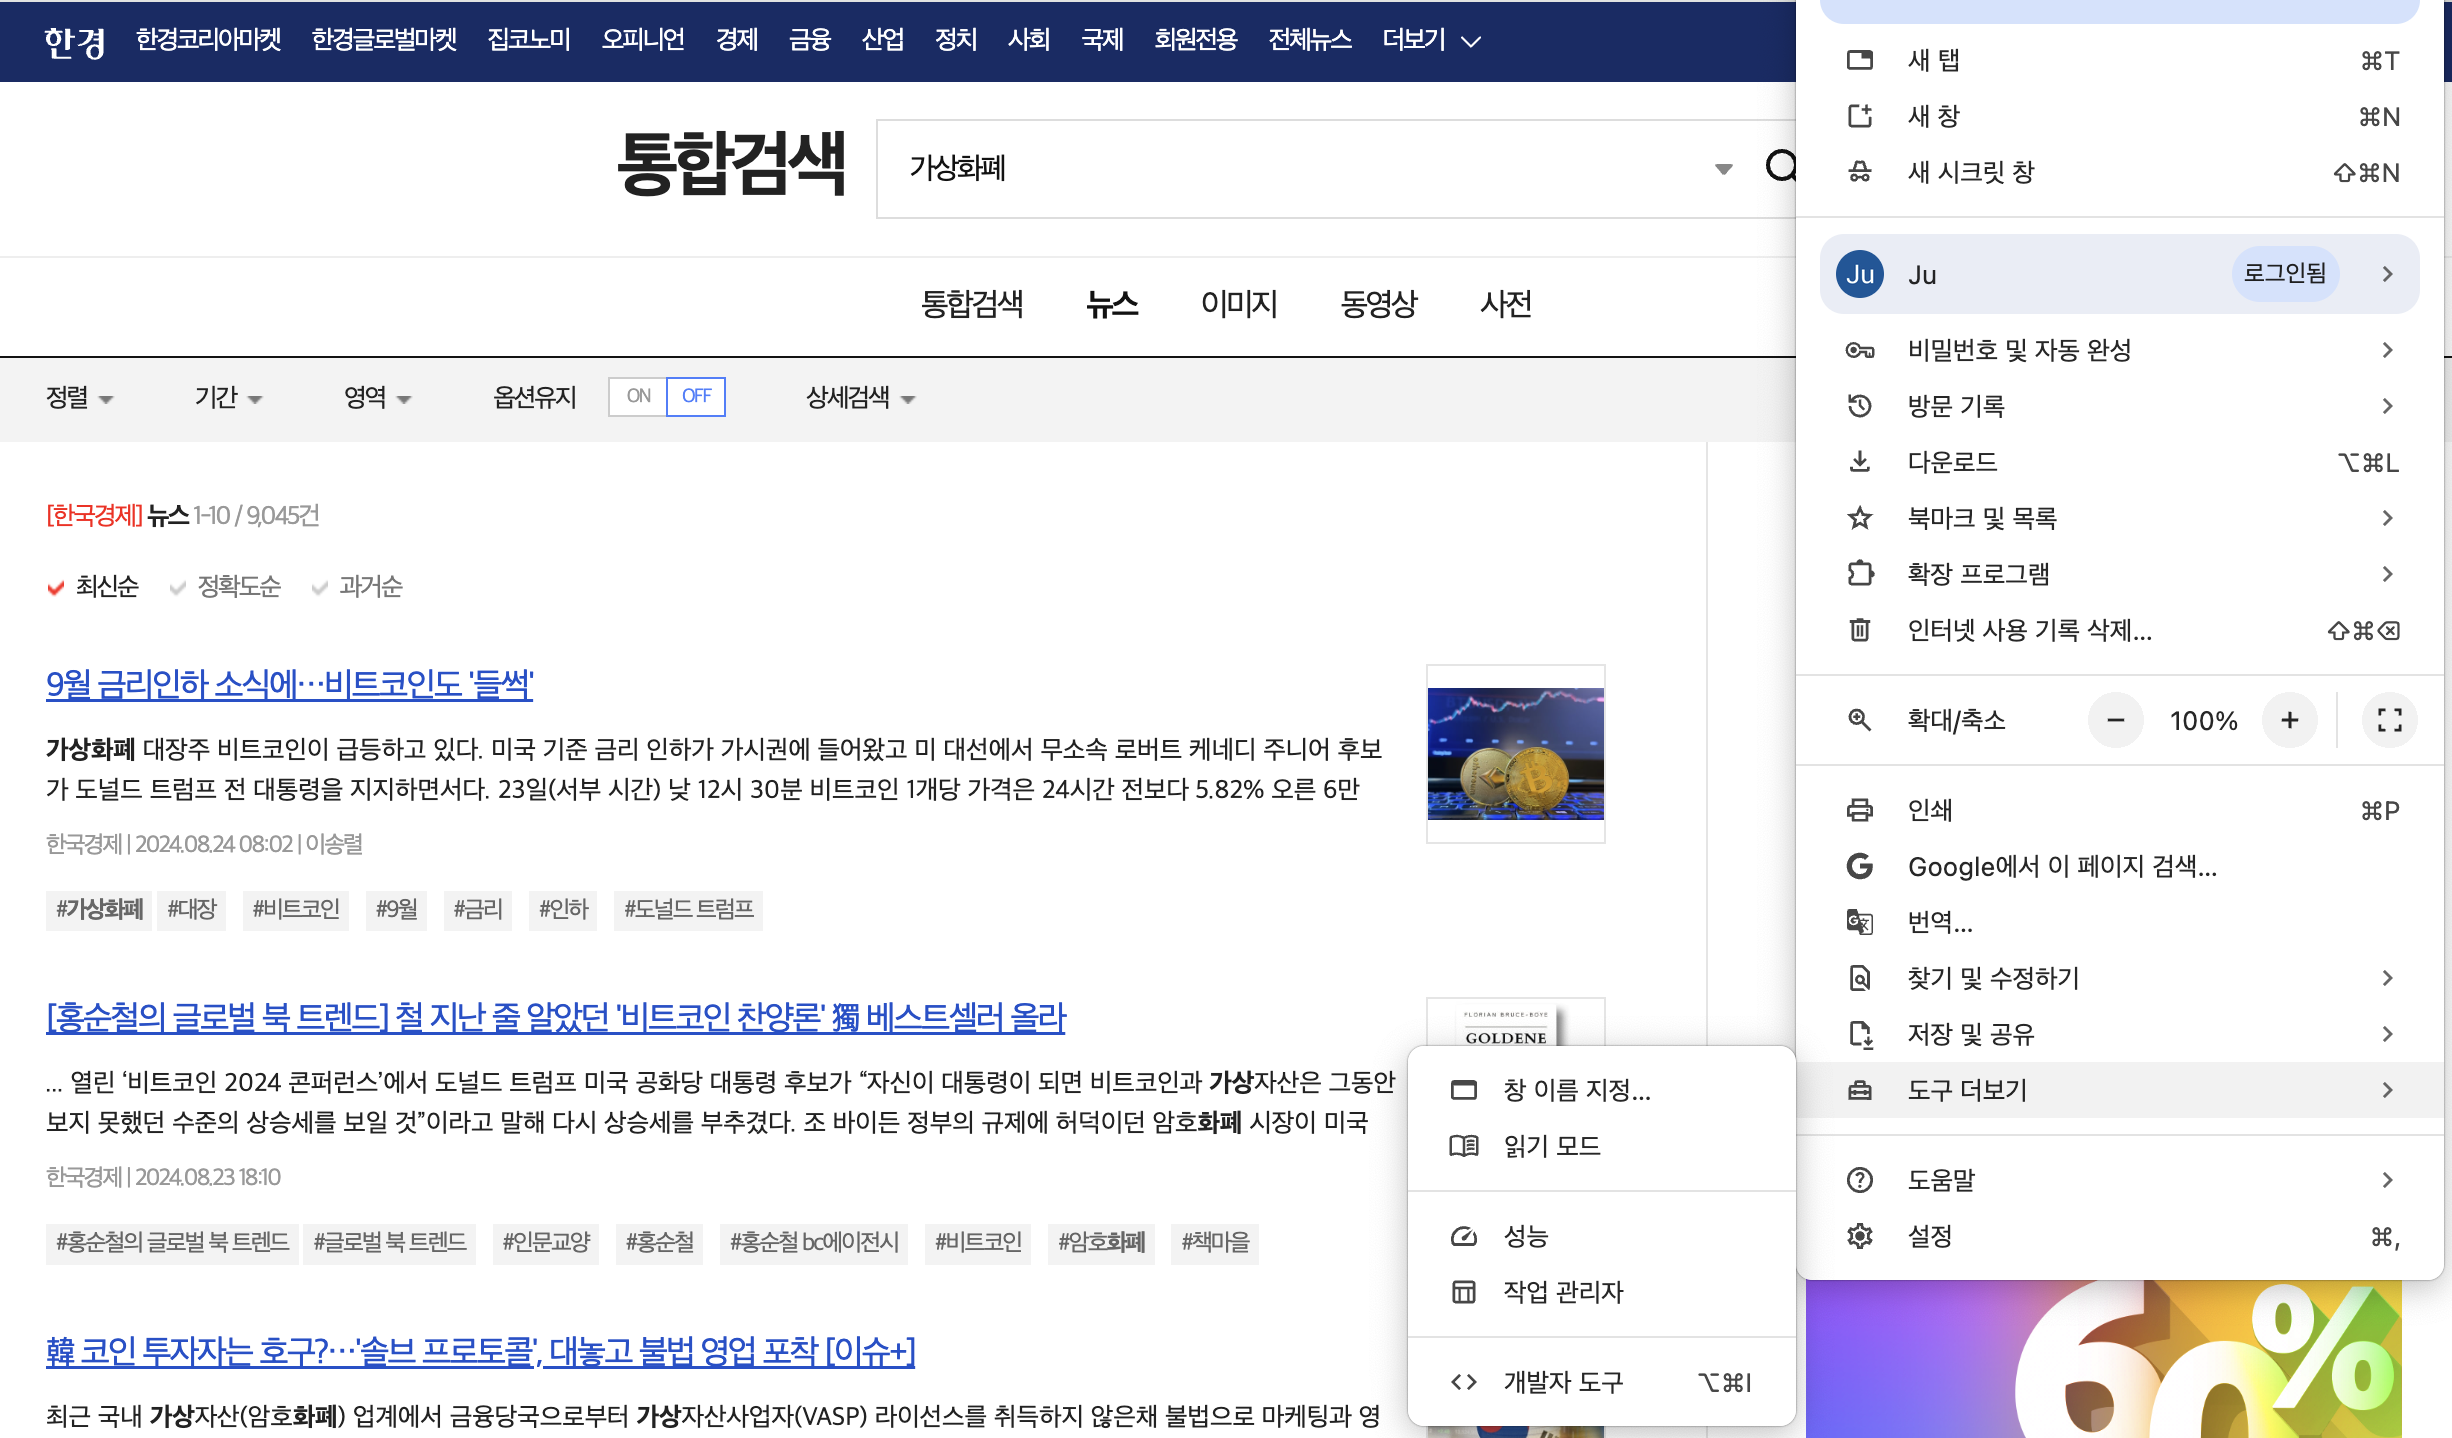This screenshot has height=1438, width=2452.
Task: Click the developer tools code icon
Action: (1463, 1382)
